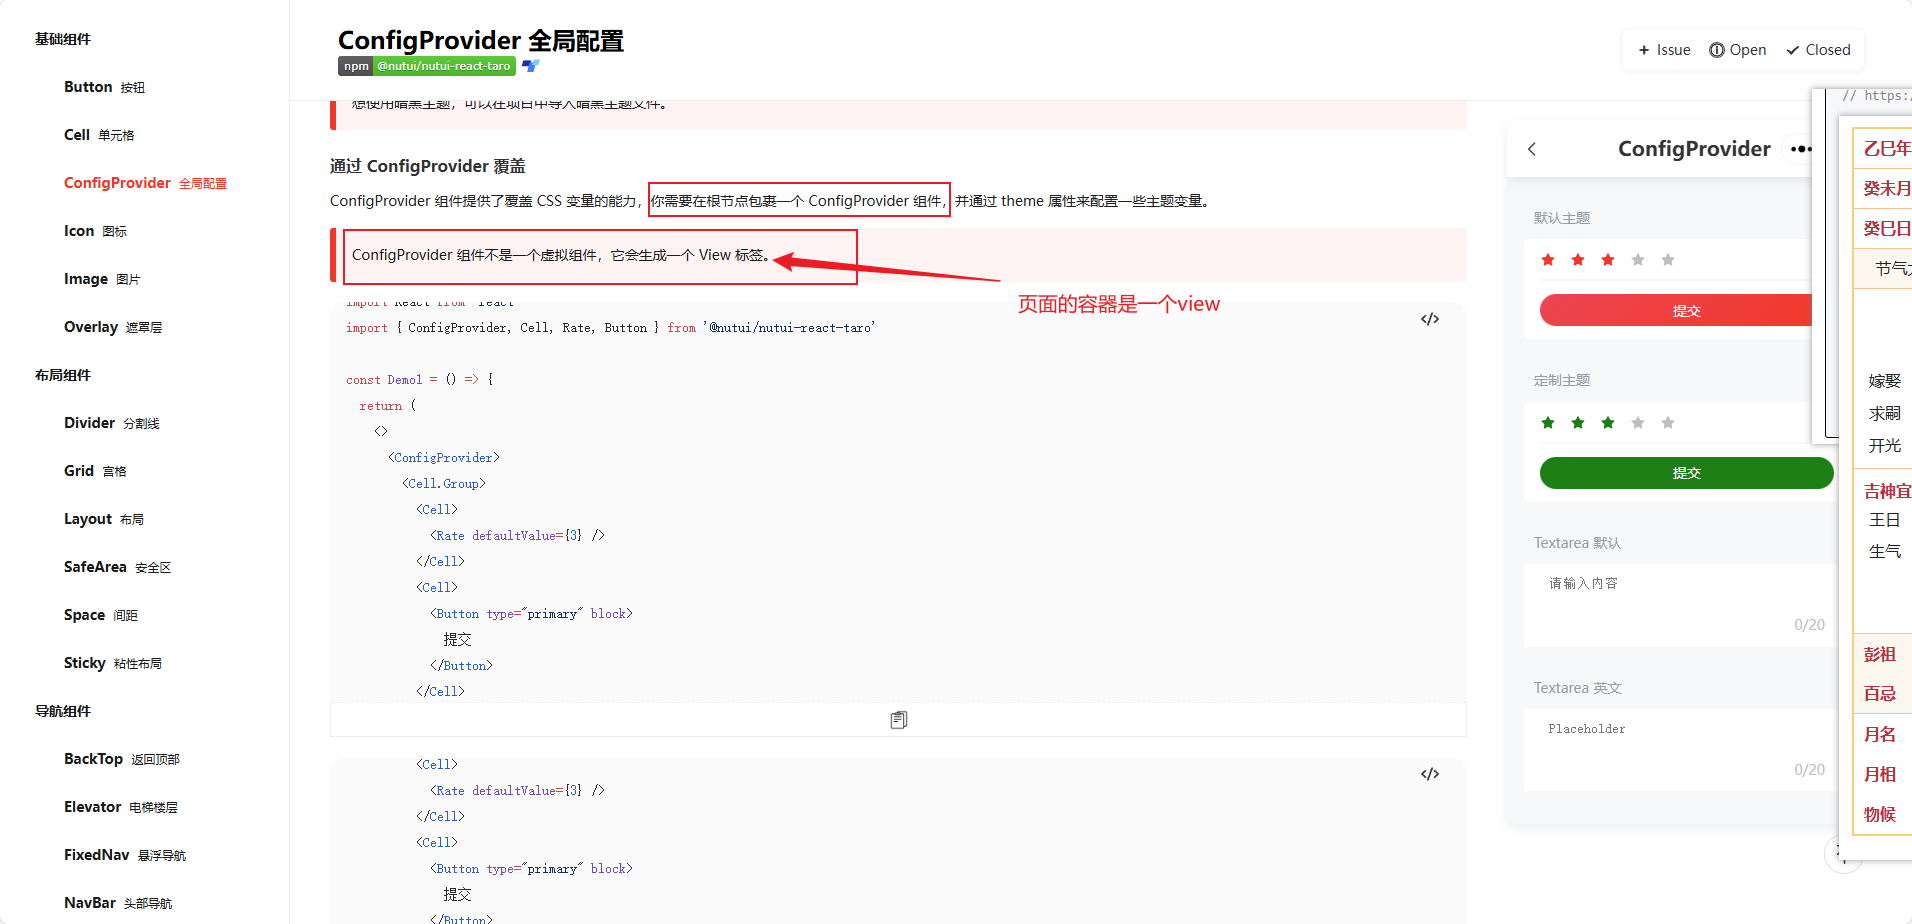The width and height of the screenshot is (1912, 924).
Task: Select first red star in default theme rating
Action: 1548,260
